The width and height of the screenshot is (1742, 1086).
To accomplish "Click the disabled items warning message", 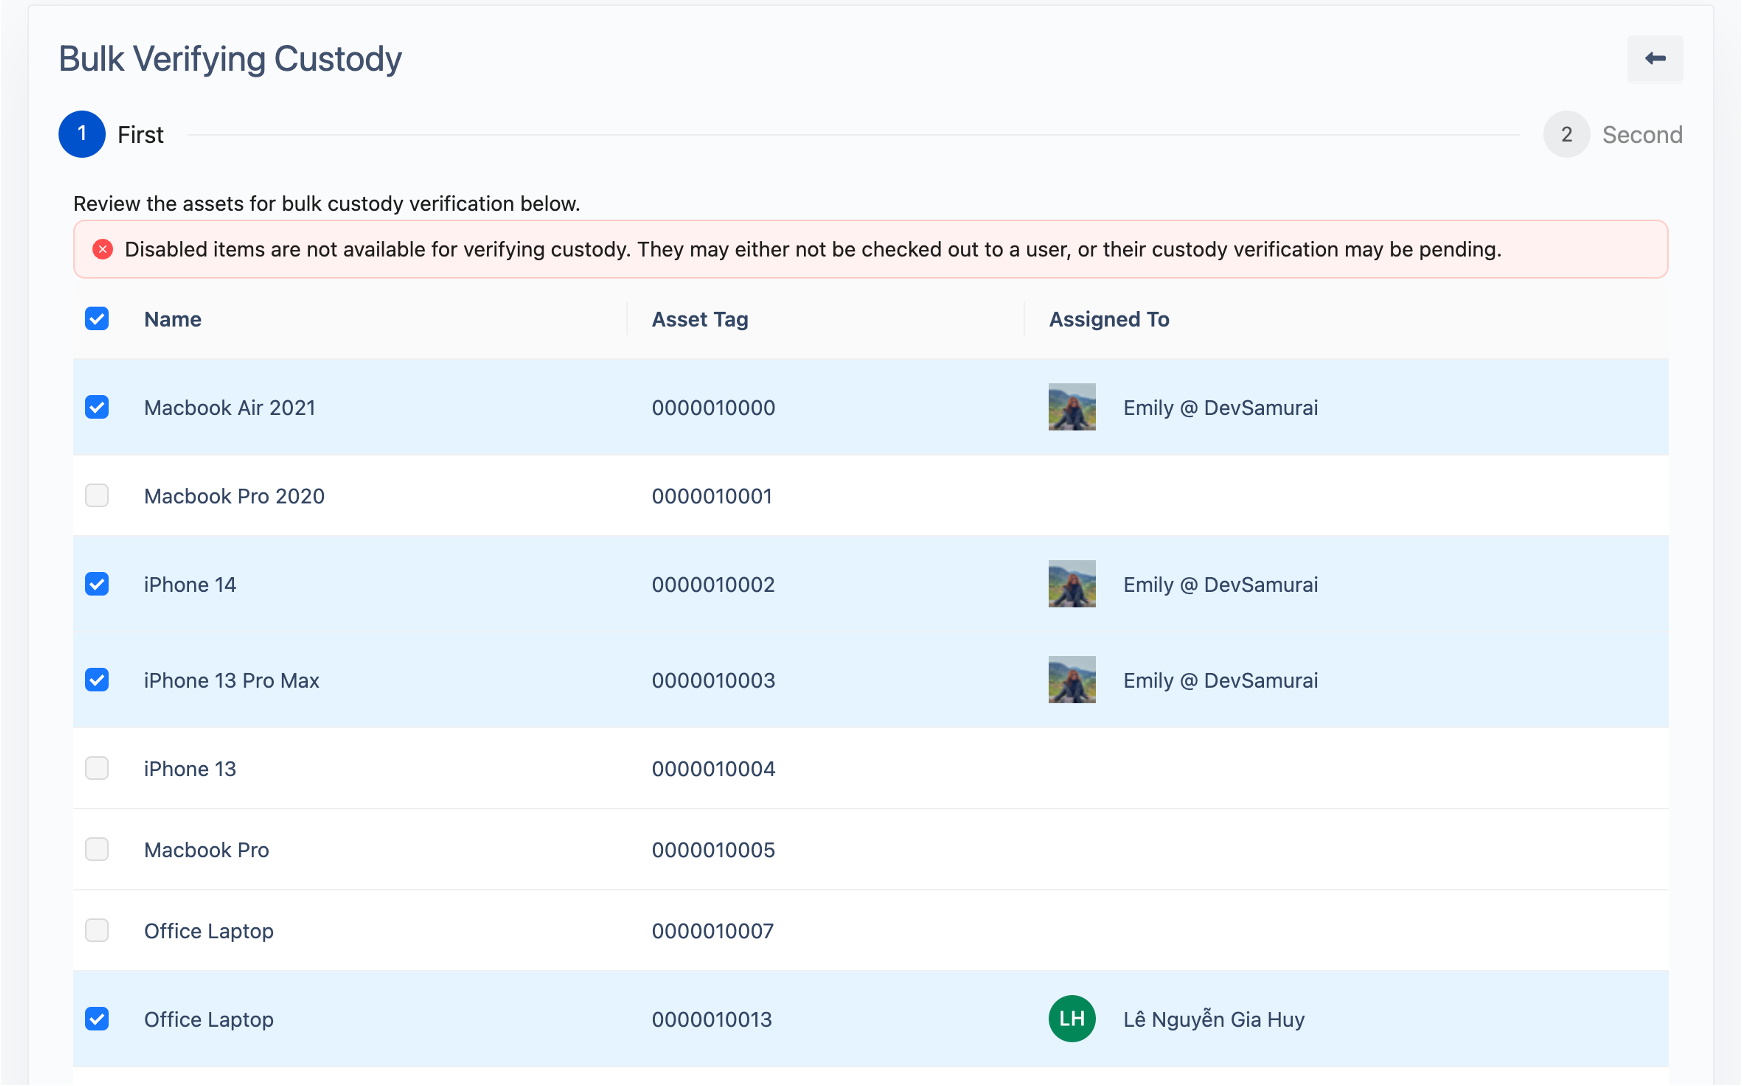I will click(813, 249).
